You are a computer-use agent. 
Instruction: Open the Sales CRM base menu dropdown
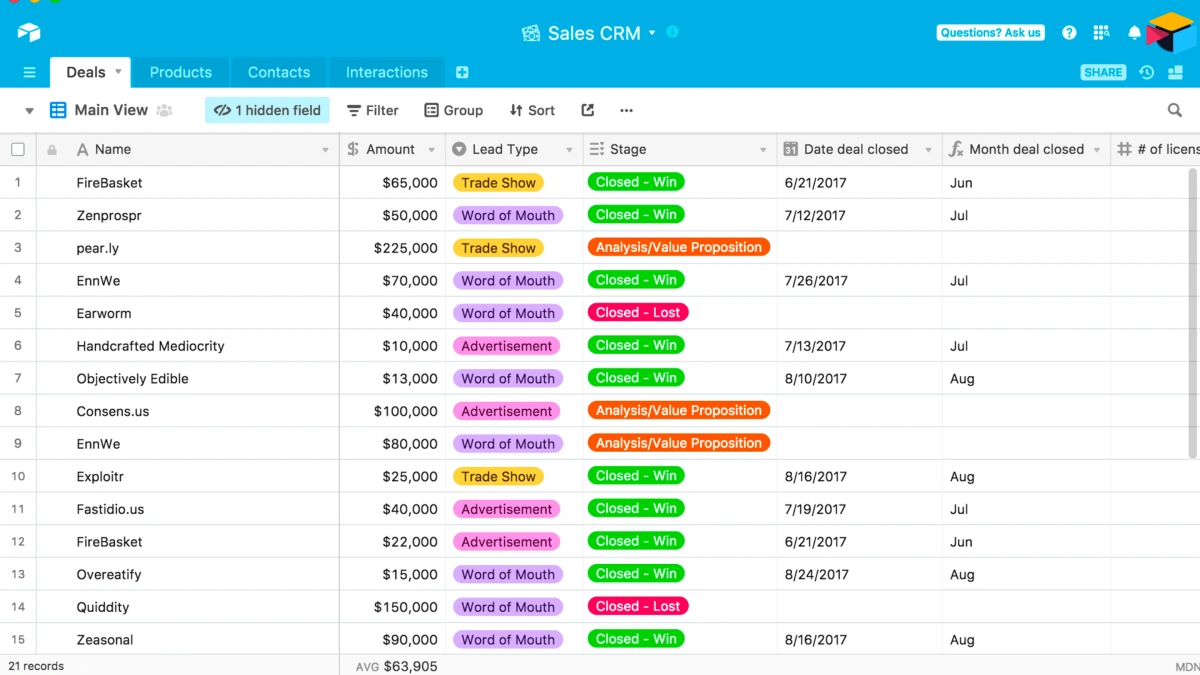[x=654, y=33]
